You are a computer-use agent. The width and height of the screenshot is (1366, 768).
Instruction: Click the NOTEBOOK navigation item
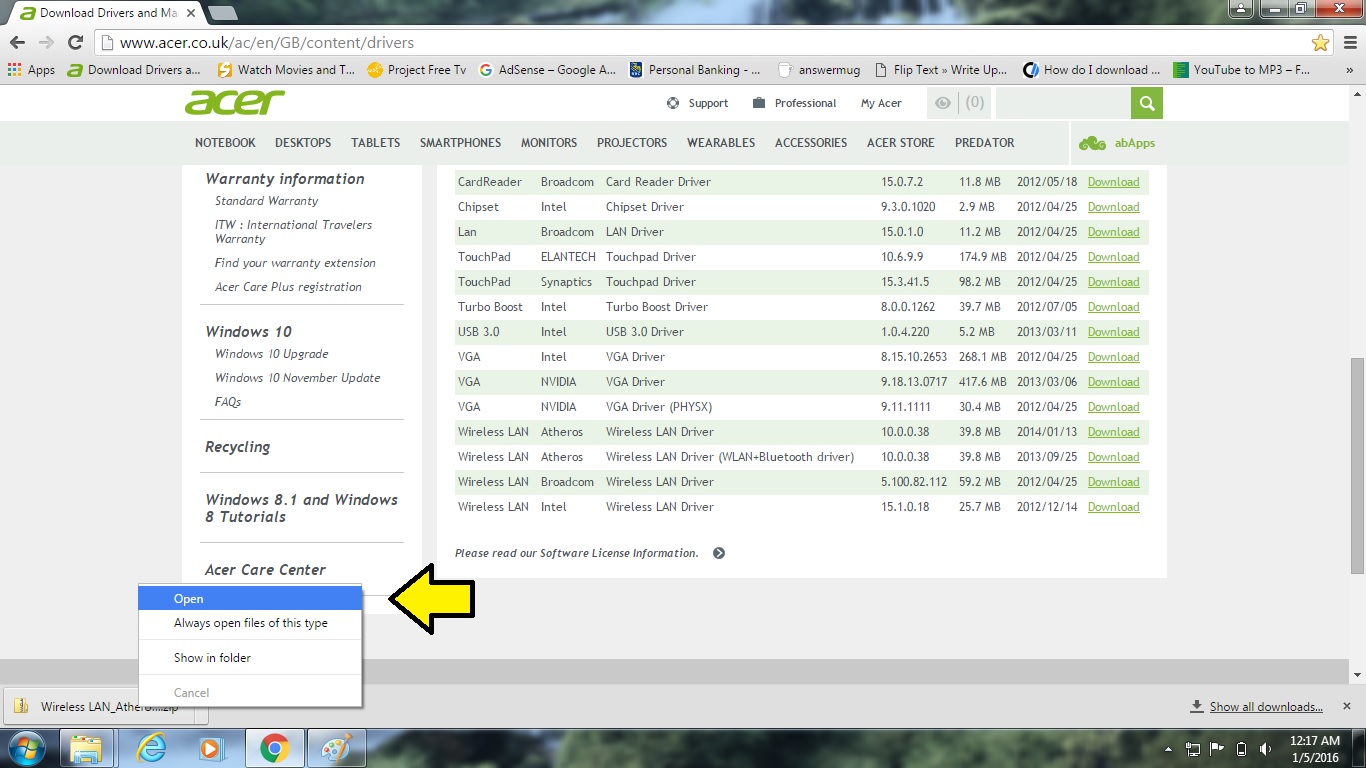point(225,143)
